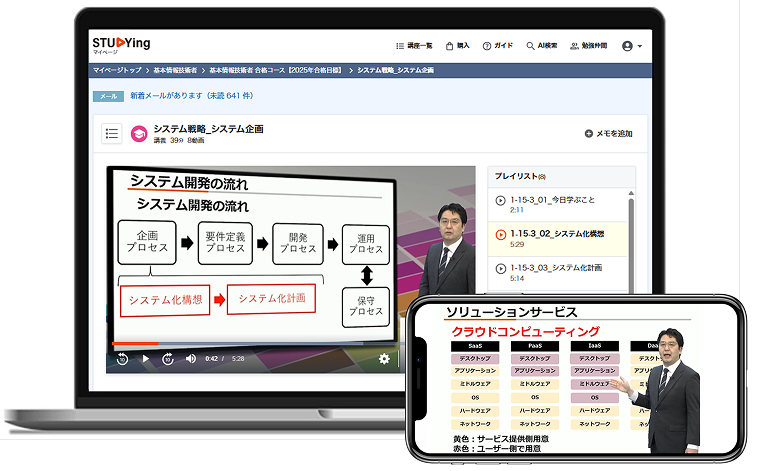Screen dimensions: 765x471
Task: Skip the video forward 10 seconds
Action: [167, 359]
